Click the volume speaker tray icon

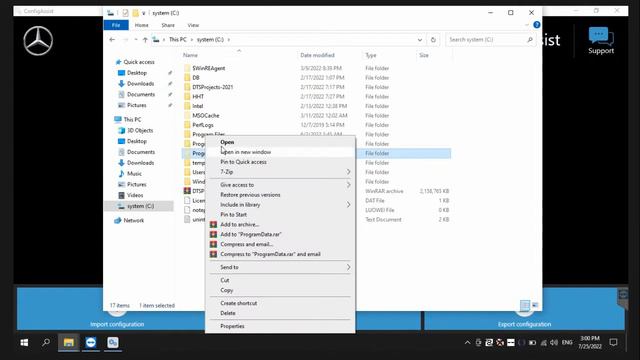[554, 342]
